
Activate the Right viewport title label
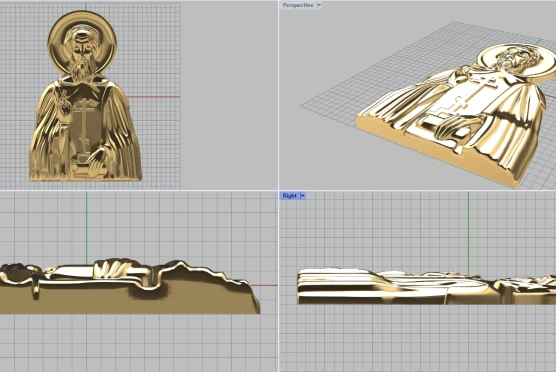pos(290,196)
